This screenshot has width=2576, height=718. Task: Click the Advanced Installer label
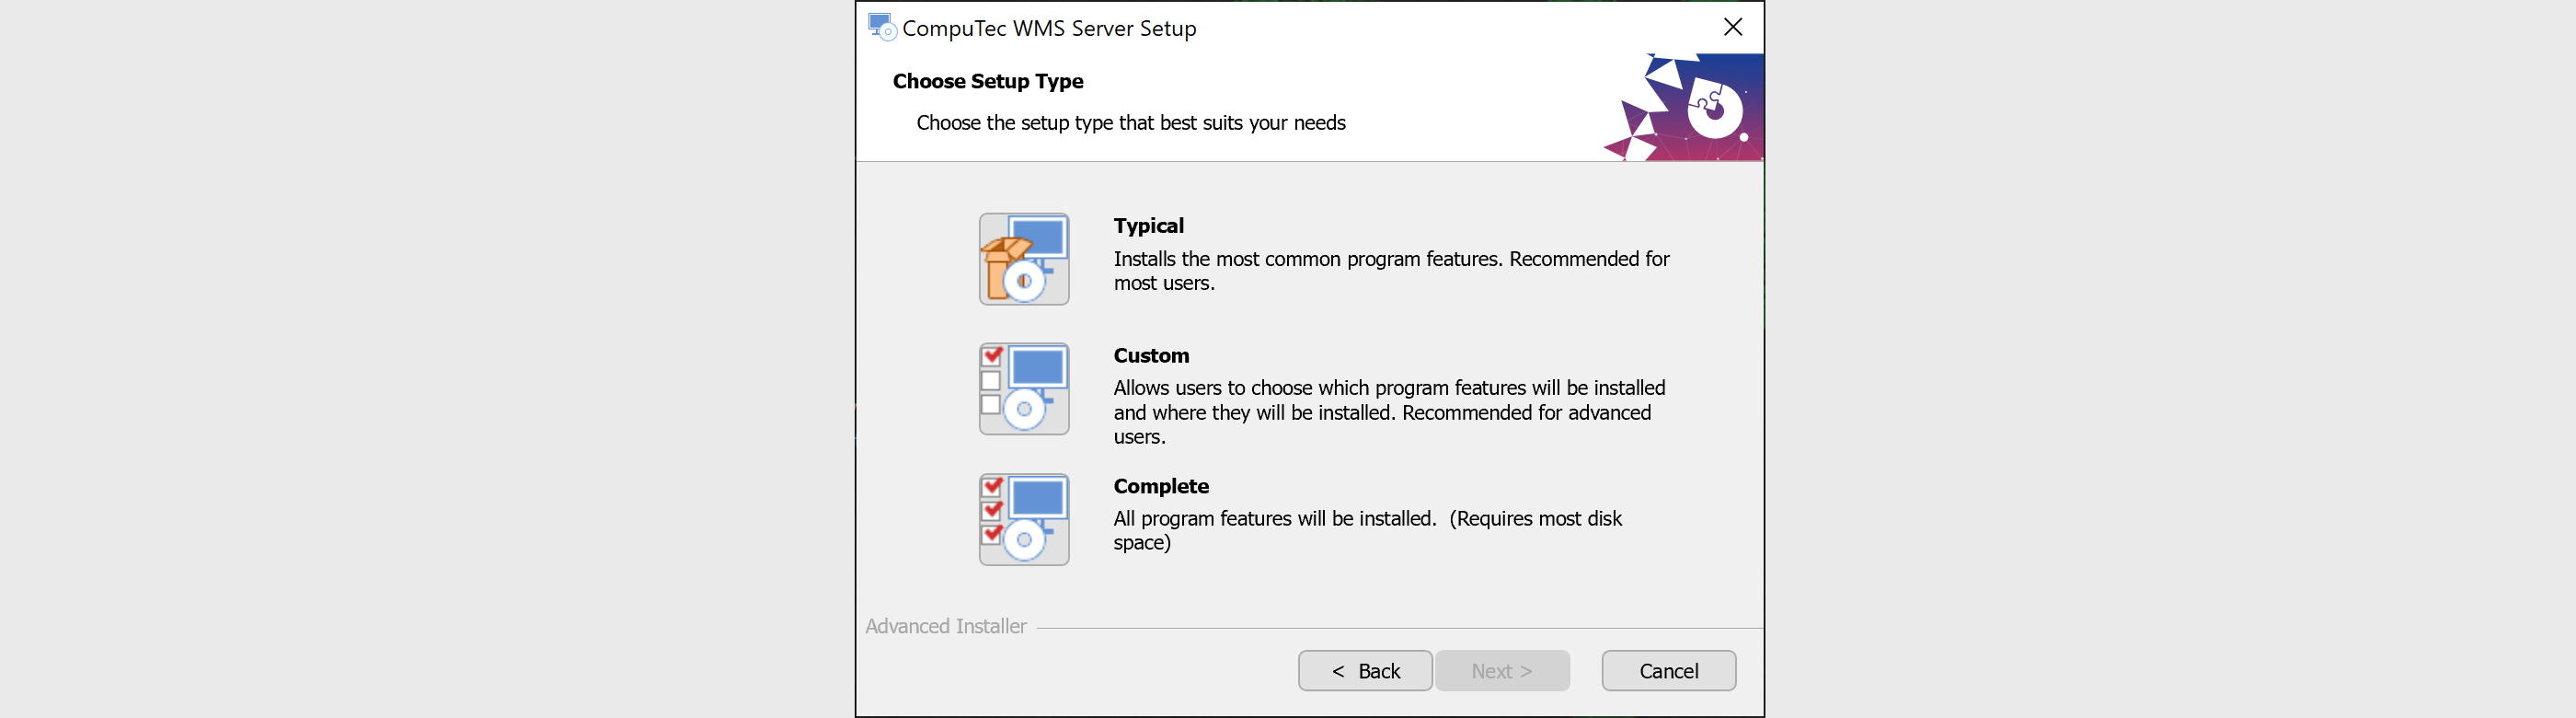tap(946, 626)
